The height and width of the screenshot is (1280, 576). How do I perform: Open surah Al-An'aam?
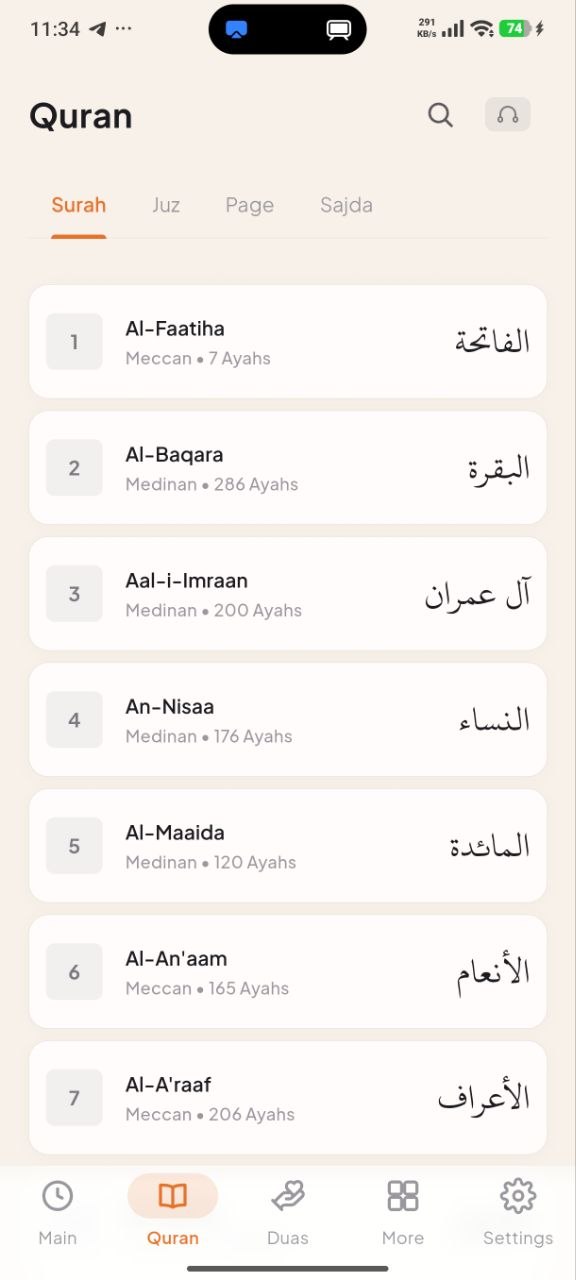tap(288, 971)
